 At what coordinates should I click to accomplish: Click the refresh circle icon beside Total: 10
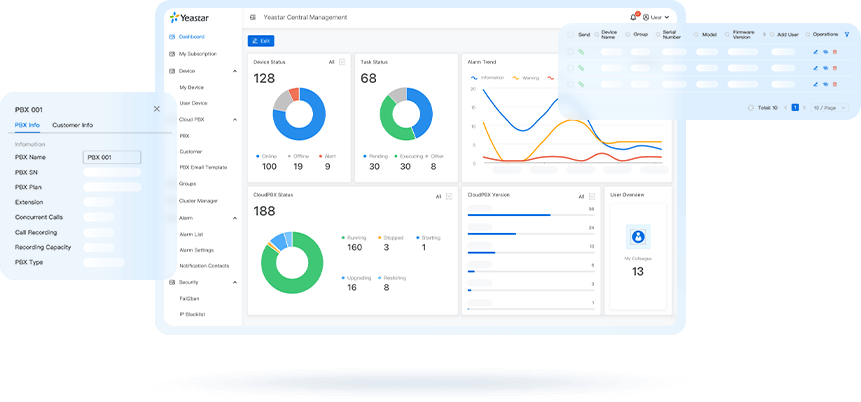tap(751, 108)
